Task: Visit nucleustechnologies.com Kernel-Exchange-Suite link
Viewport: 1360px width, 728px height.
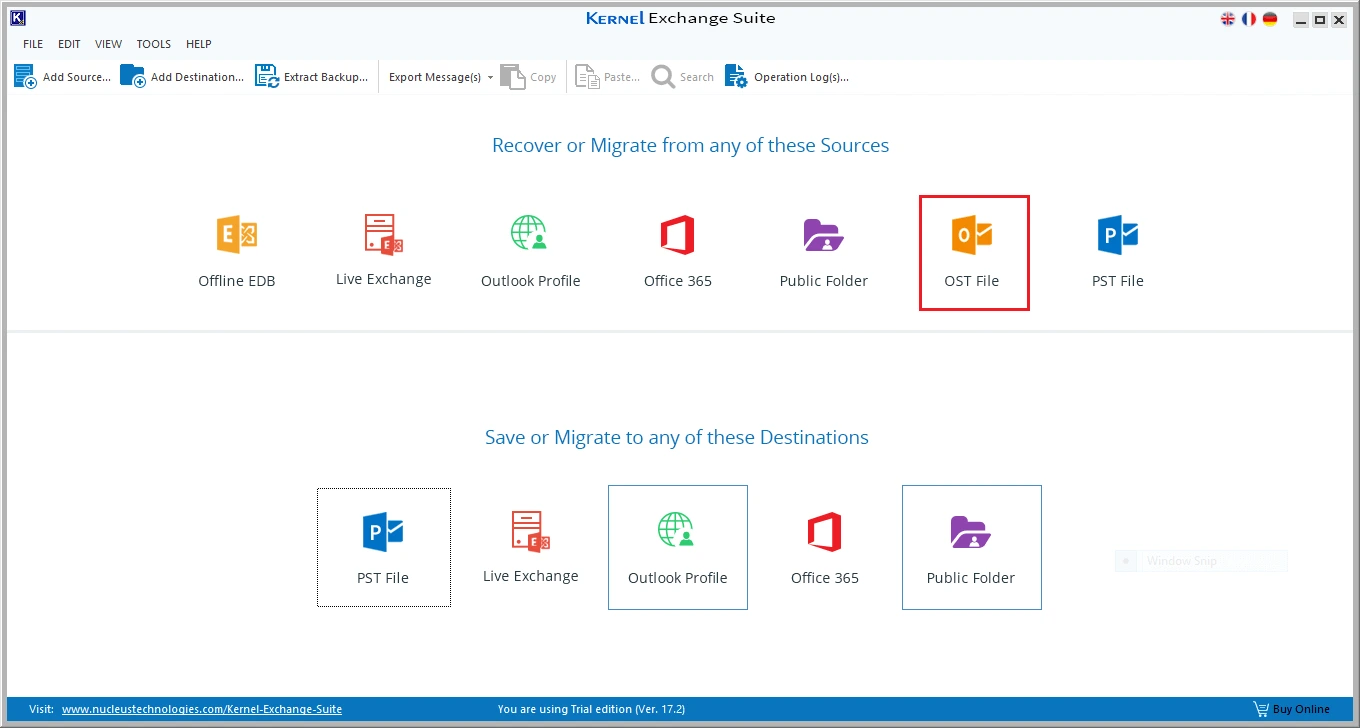Action: (x=202, y=709)
